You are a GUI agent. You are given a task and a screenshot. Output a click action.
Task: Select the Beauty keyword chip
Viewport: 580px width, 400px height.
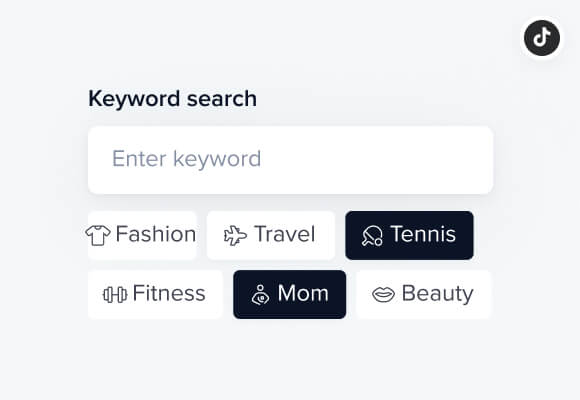coord(424,295)
